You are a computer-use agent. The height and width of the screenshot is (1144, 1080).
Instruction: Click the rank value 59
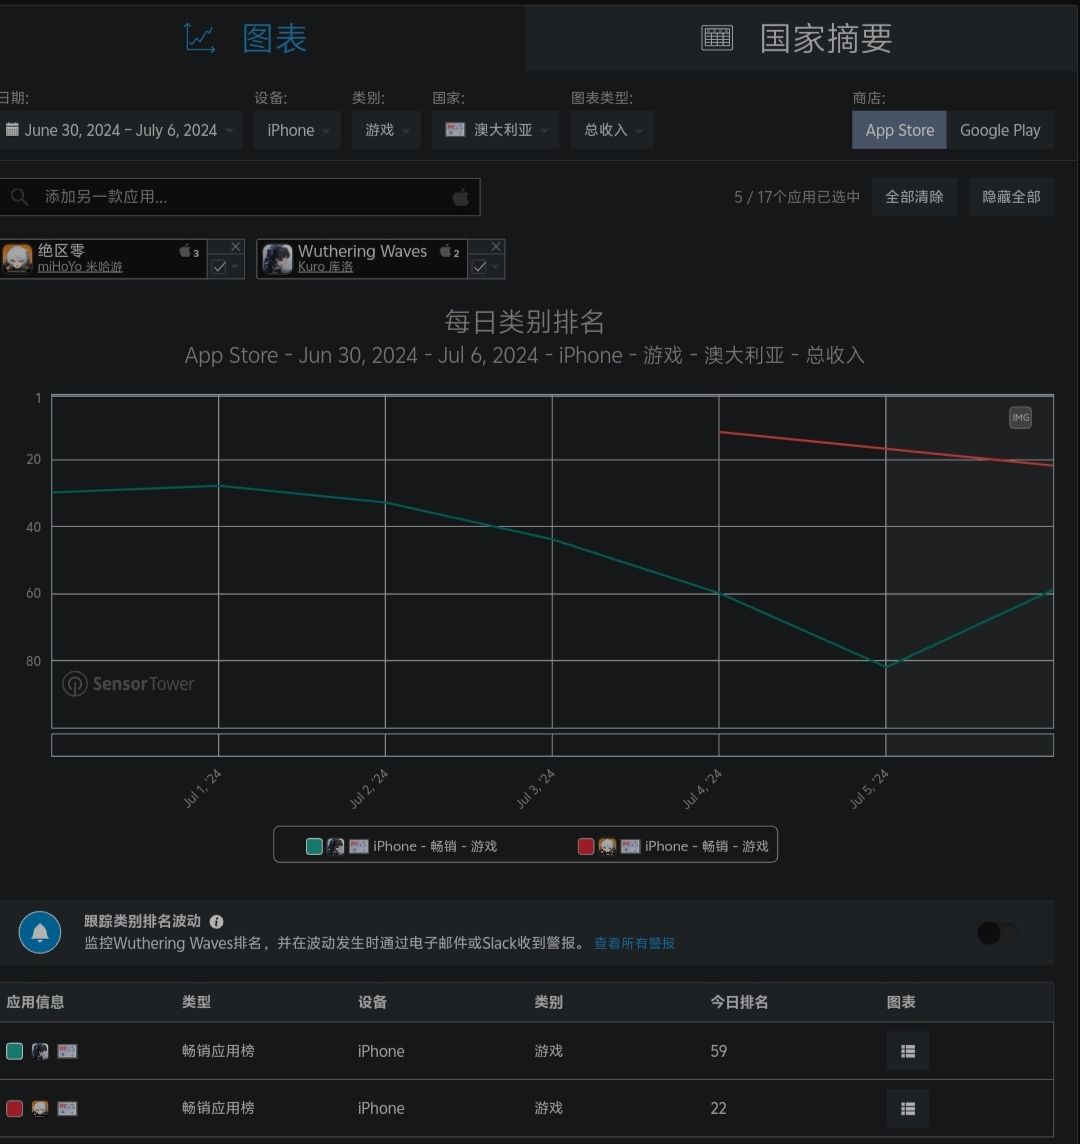coord(718,1051)
